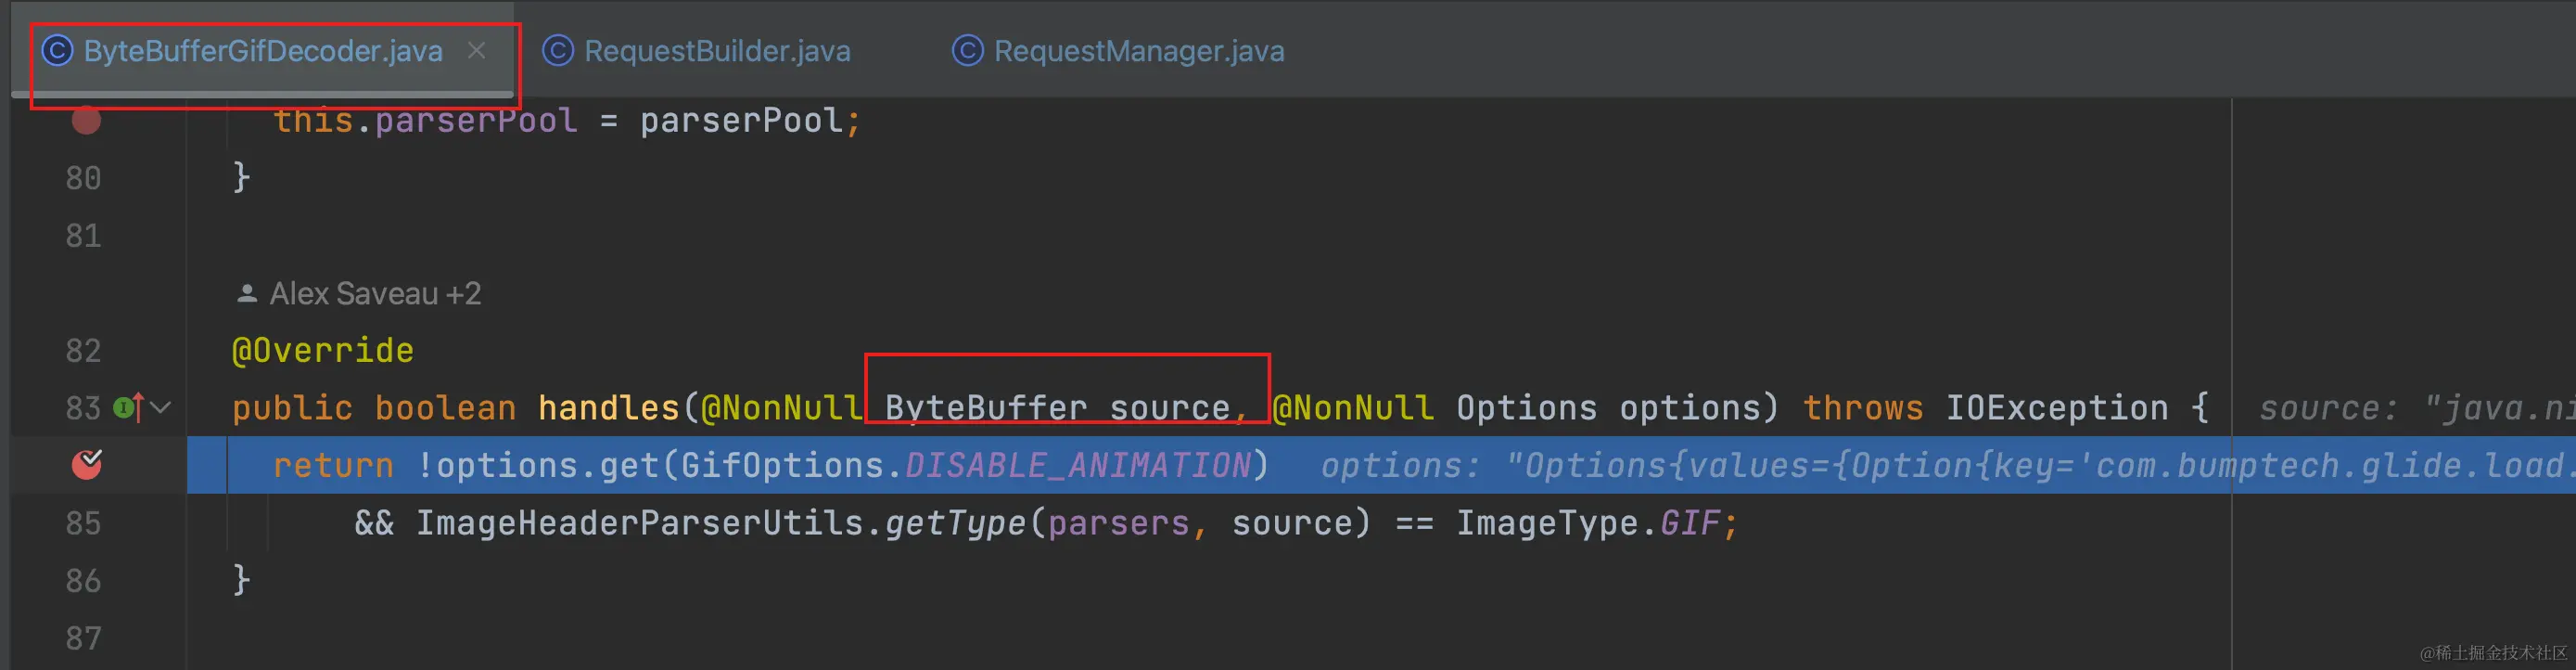Image resolution: width=2576 pixels, height=670 pixels.
Task: Click the Alex Saveau +2 author hint
Action: (375, 293)
